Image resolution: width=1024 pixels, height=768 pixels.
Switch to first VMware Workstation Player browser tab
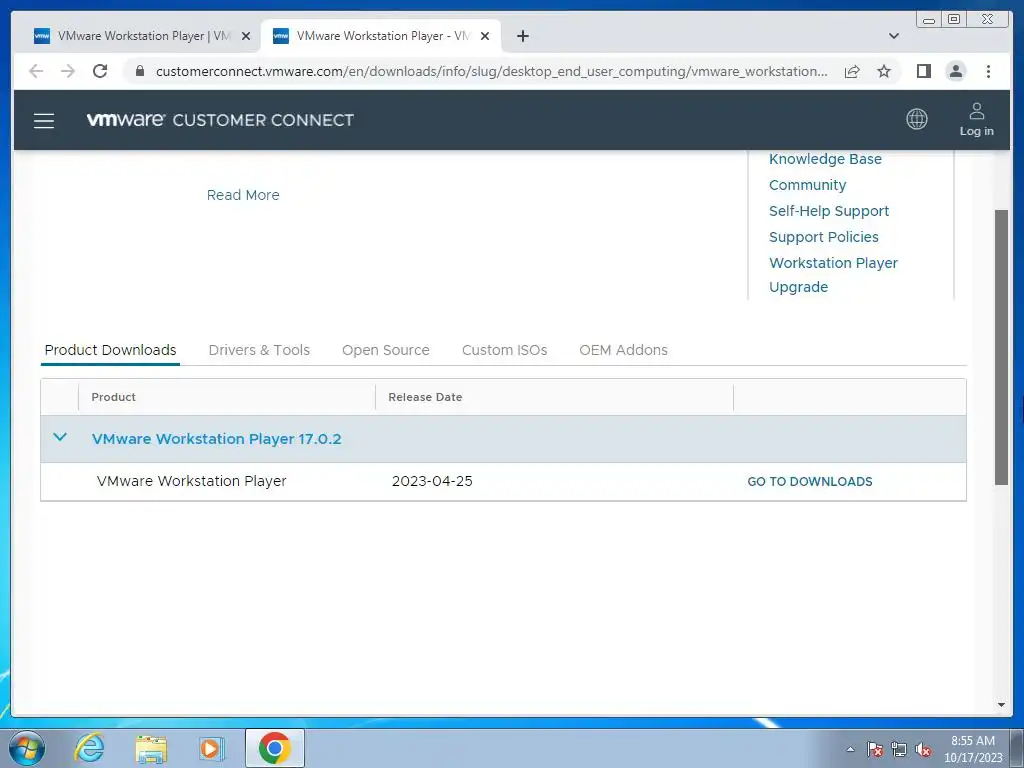click(142, 36)
